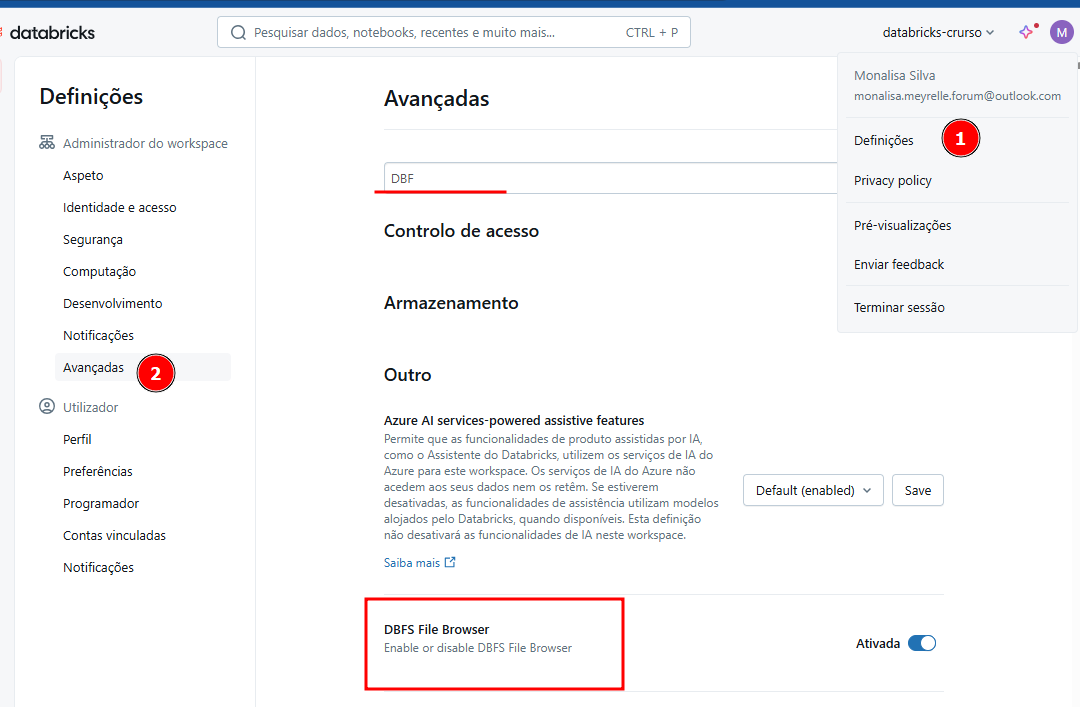Click the Monalisa Silva name
The height and width of the screenshot is (707, 1080).
coord(895,75)
